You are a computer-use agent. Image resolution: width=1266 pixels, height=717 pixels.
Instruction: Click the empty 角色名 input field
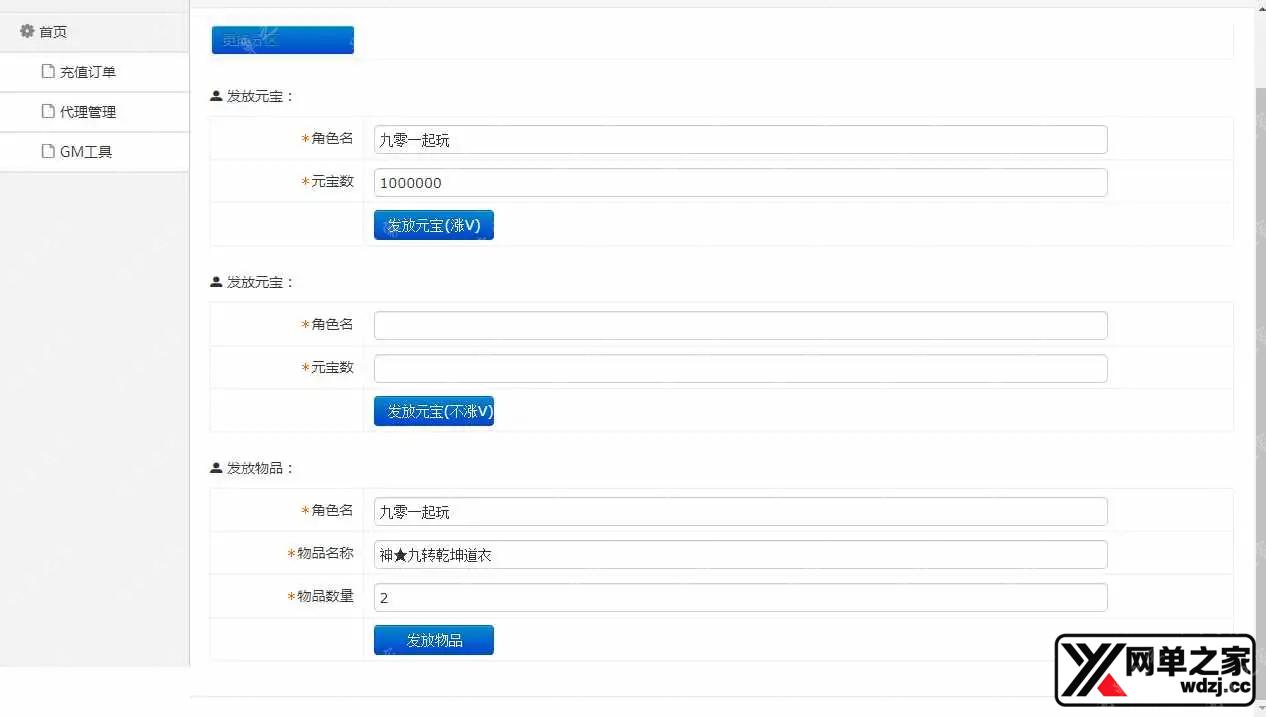click(740, 325)
